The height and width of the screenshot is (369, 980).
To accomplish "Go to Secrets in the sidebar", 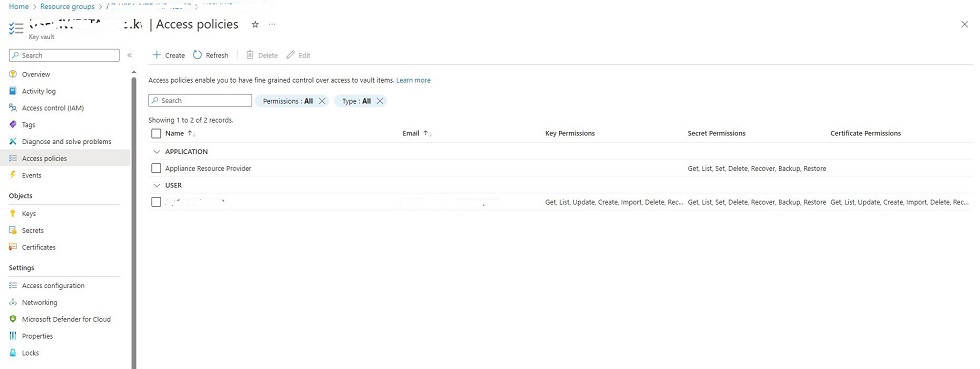I will [32, 231].
